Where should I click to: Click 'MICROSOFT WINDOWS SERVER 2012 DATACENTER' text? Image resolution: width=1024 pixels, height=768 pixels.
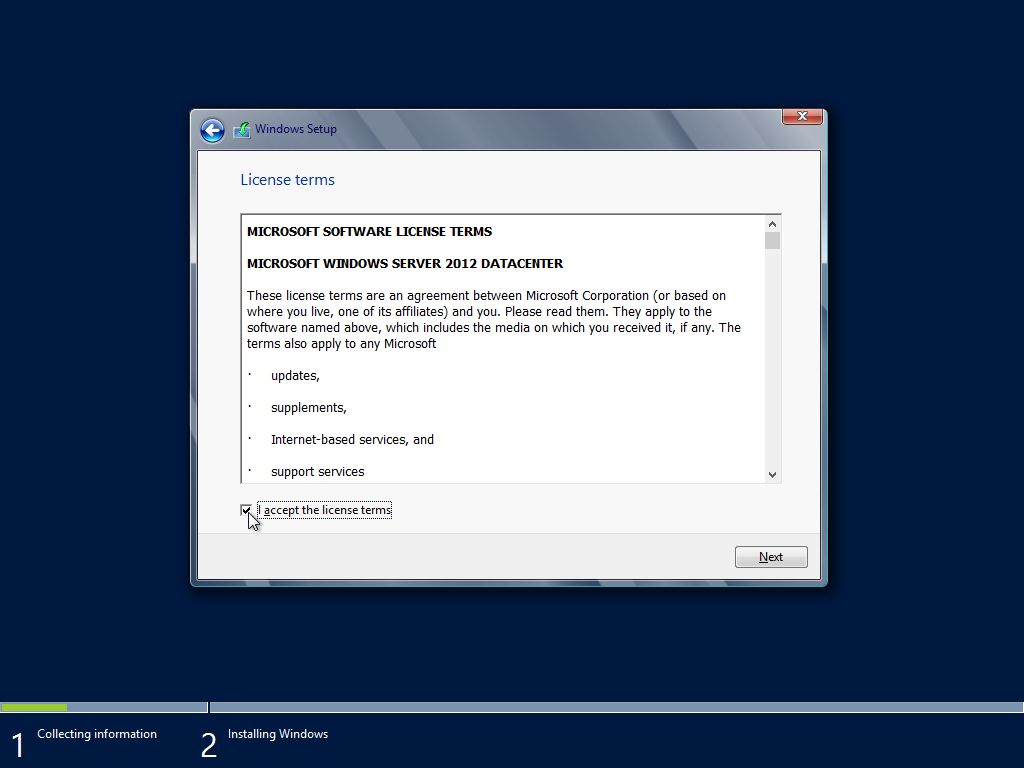coord(405,264)
